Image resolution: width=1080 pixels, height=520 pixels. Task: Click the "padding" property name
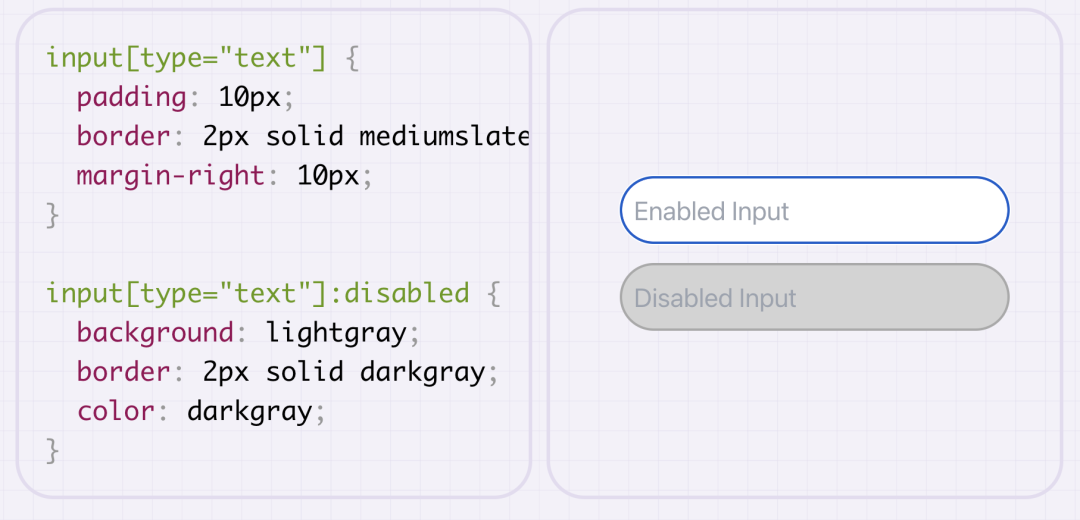click(x=131, y=97)
